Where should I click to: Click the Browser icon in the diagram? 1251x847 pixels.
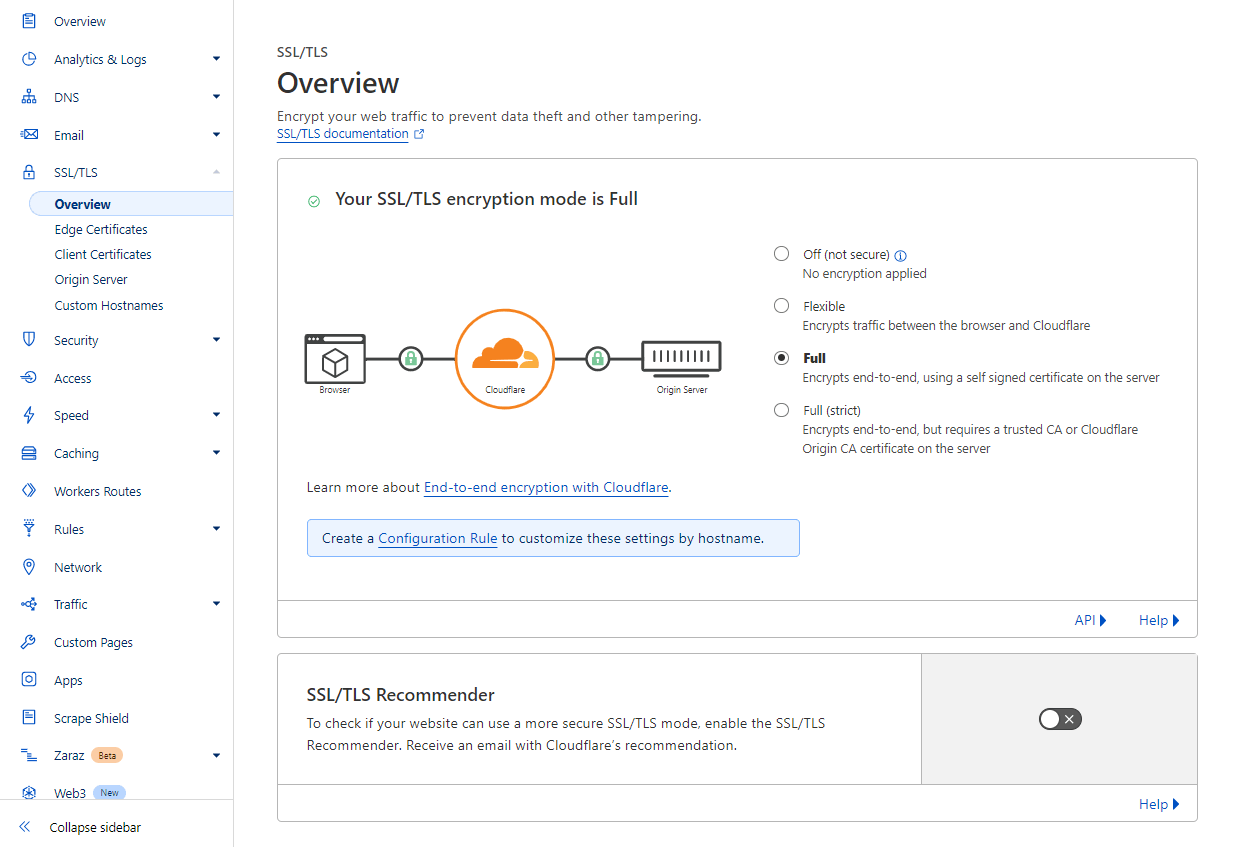click(x=335, y=358)
